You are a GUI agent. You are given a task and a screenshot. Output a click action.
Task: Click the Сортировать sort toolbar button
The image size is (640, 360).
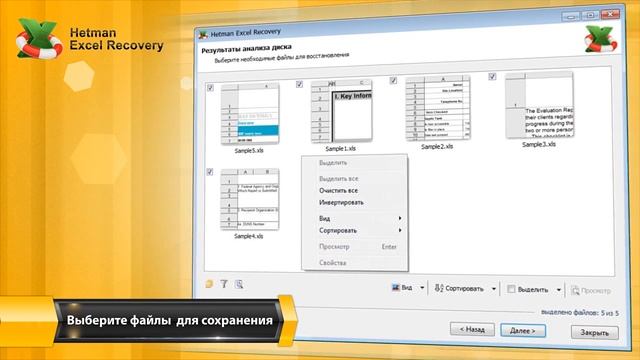tap(459, 288)
